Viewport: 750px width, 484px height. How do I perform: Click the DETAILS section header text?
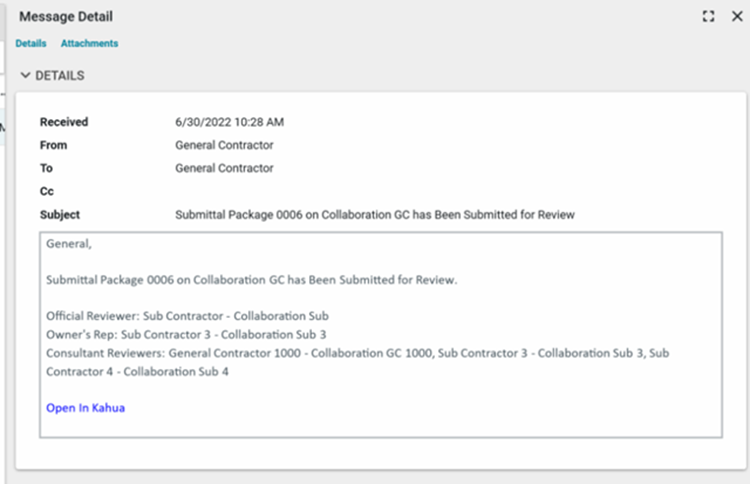click(60, 76)
